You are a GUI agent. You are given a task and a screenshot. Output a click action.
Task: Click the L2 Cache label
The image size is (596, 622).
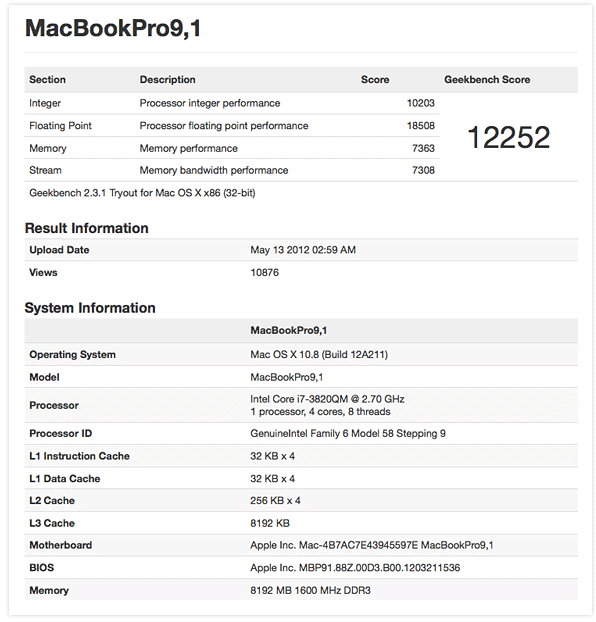(52, 501)
